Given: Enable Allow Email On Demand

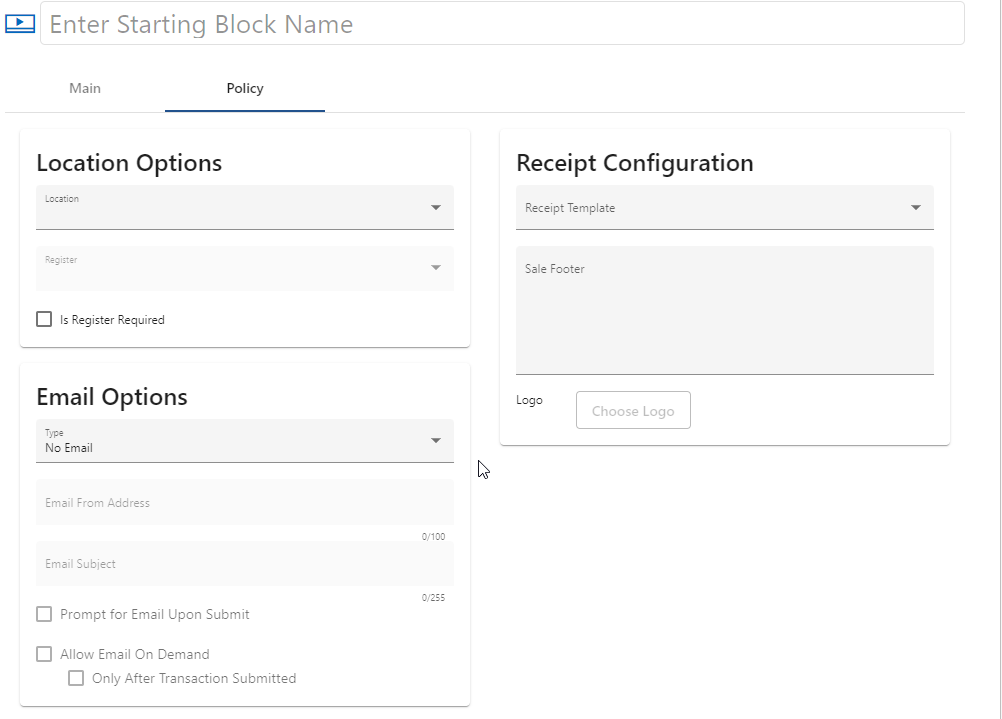Looking at the screenshot, I should tap(44, 653).
